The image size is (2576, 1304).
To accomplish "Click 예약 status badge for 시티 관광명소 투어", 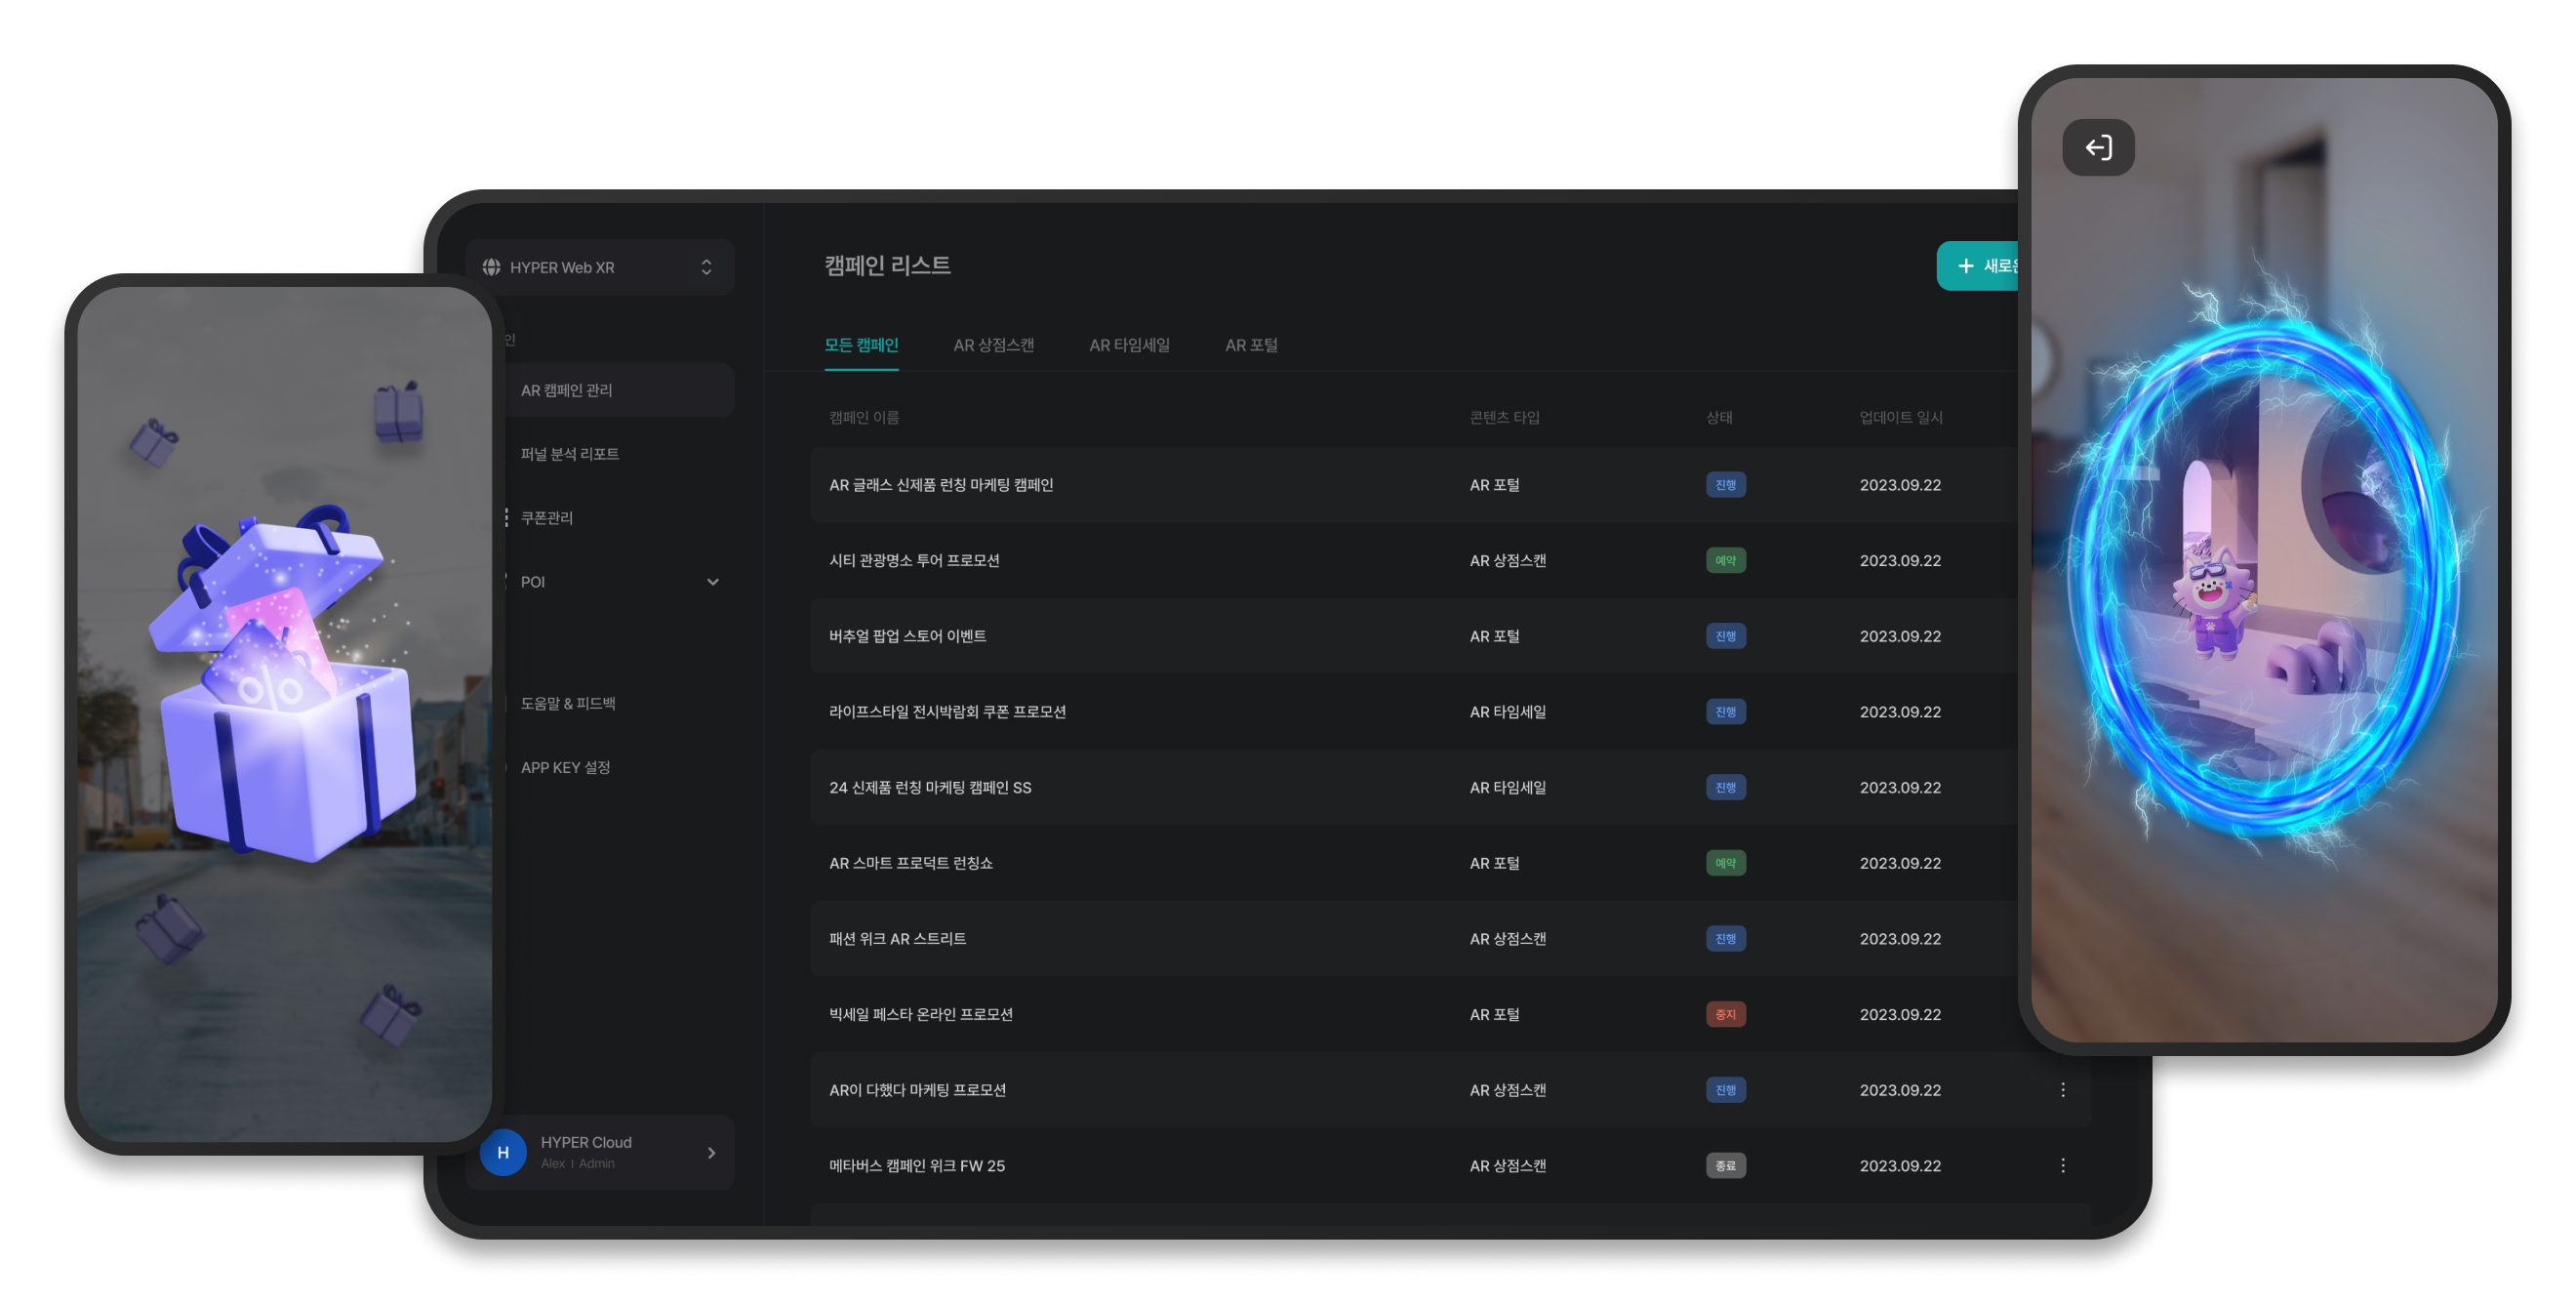I will (1725, 561).
